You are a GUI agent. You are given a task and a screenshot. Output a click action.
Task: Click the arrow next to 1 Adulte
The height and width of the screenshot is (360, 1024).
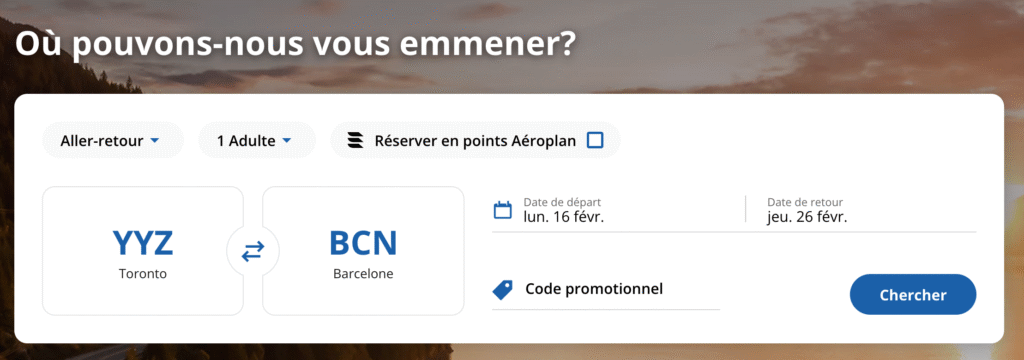coord(287,140)
